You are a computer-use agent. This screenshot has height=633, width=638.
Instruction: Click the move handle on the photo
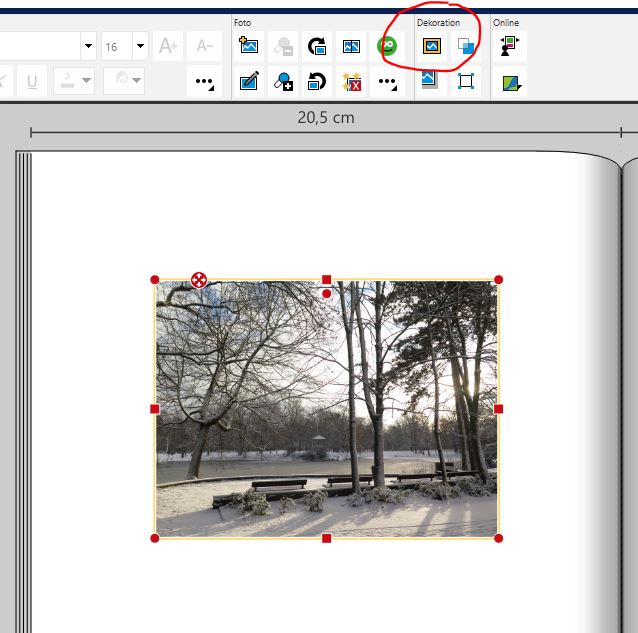click(x=199, y=280)
